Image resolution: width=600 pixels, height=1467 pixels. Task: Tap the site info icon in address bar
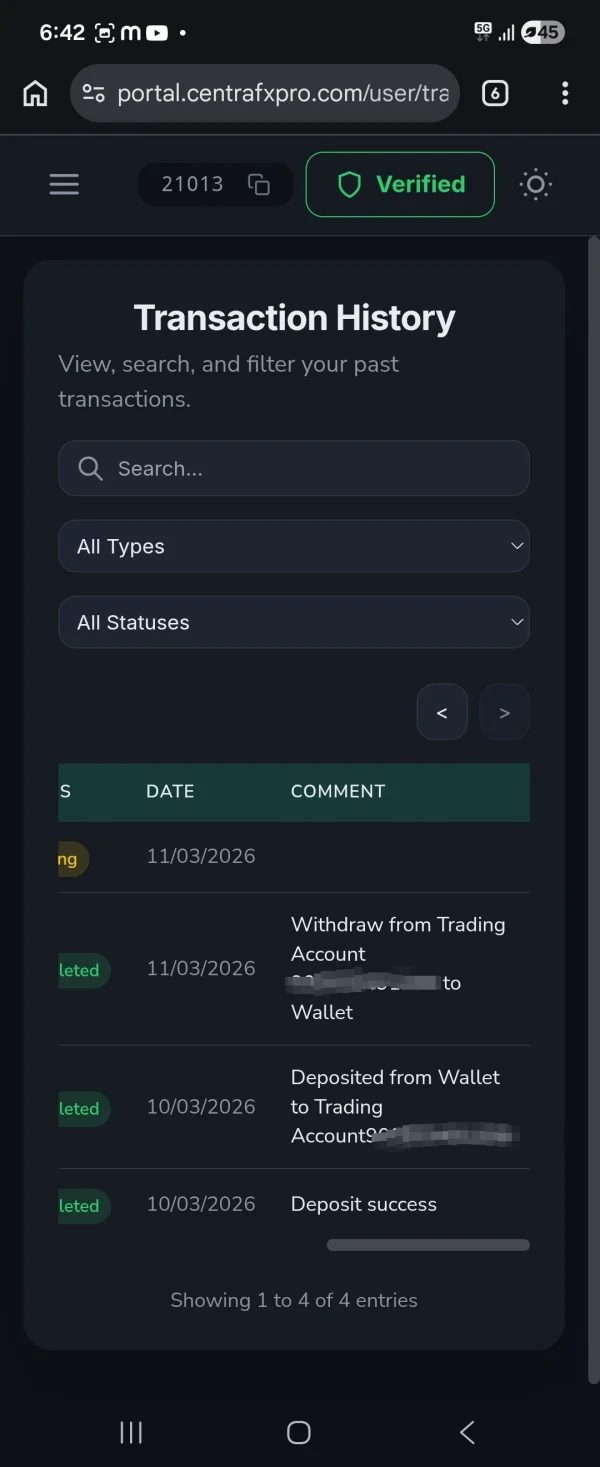coord(94,94)
